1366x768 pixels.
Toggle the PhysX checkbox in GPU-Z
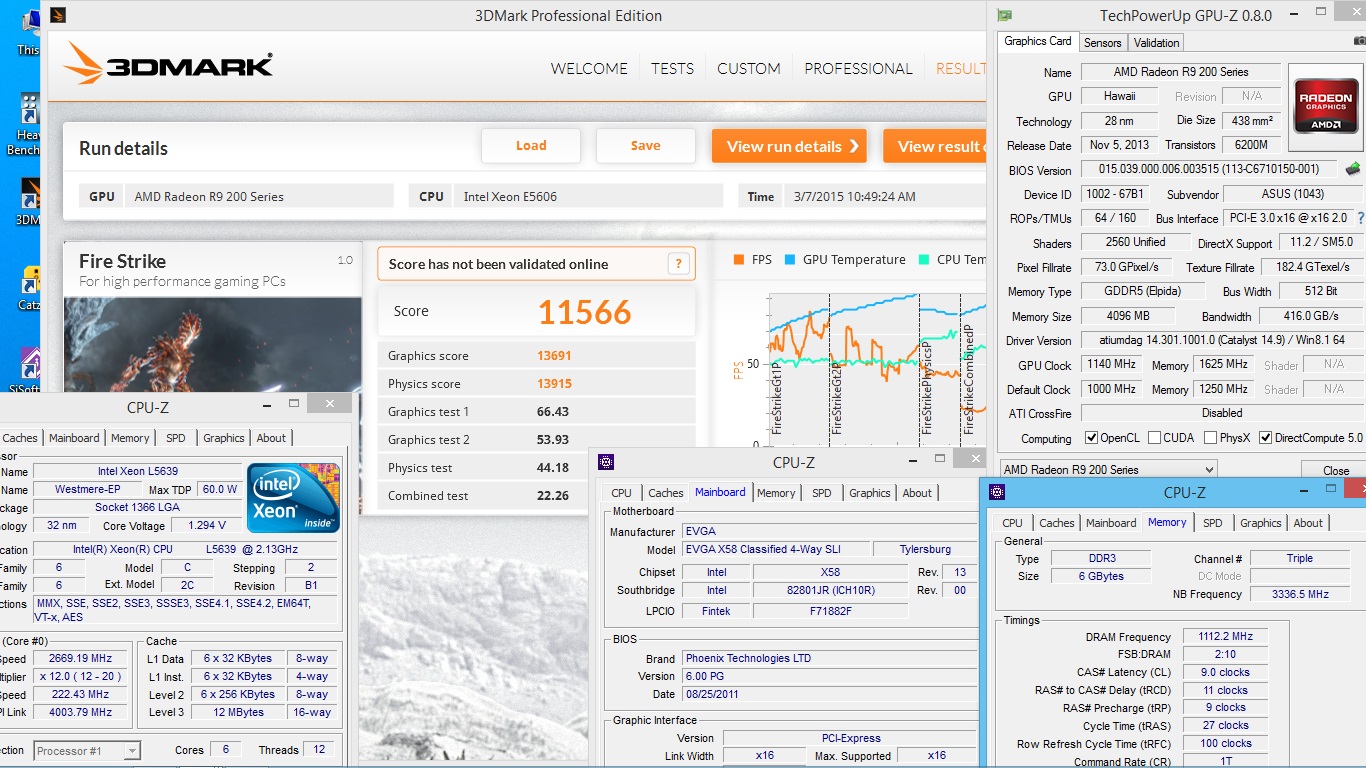[1211, 438]
